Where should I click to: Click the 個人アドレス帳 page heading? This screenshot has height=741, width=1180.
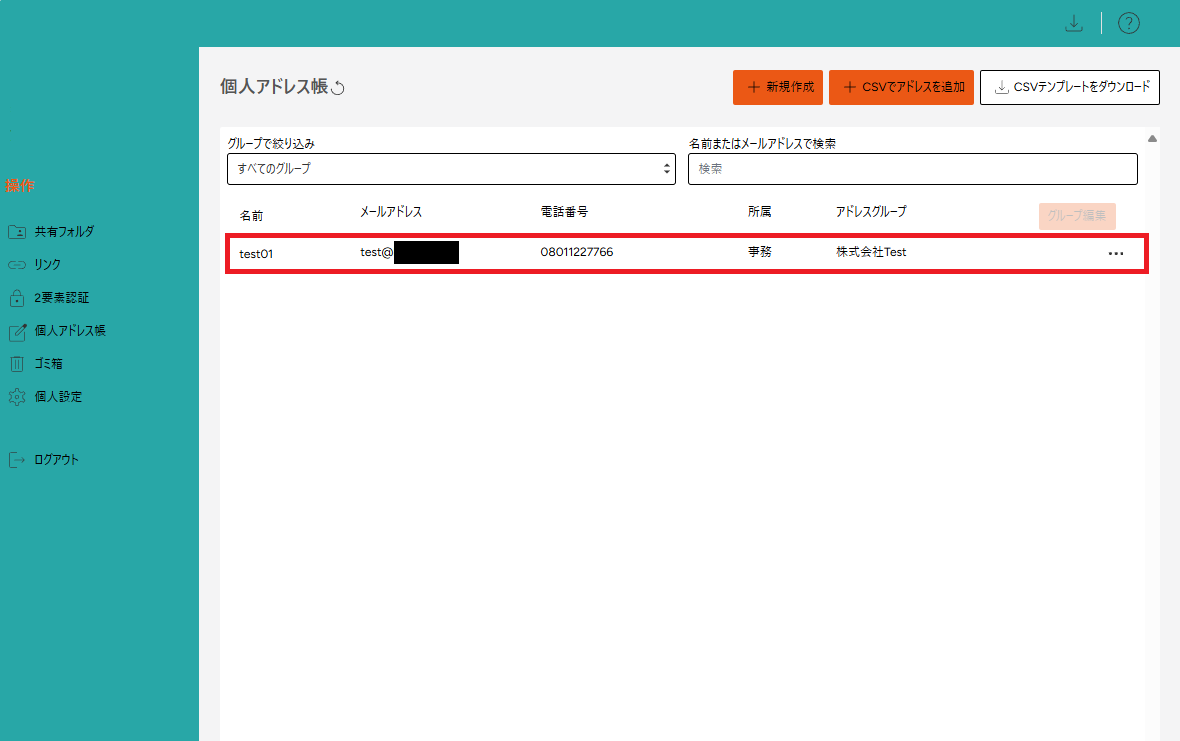274,87
